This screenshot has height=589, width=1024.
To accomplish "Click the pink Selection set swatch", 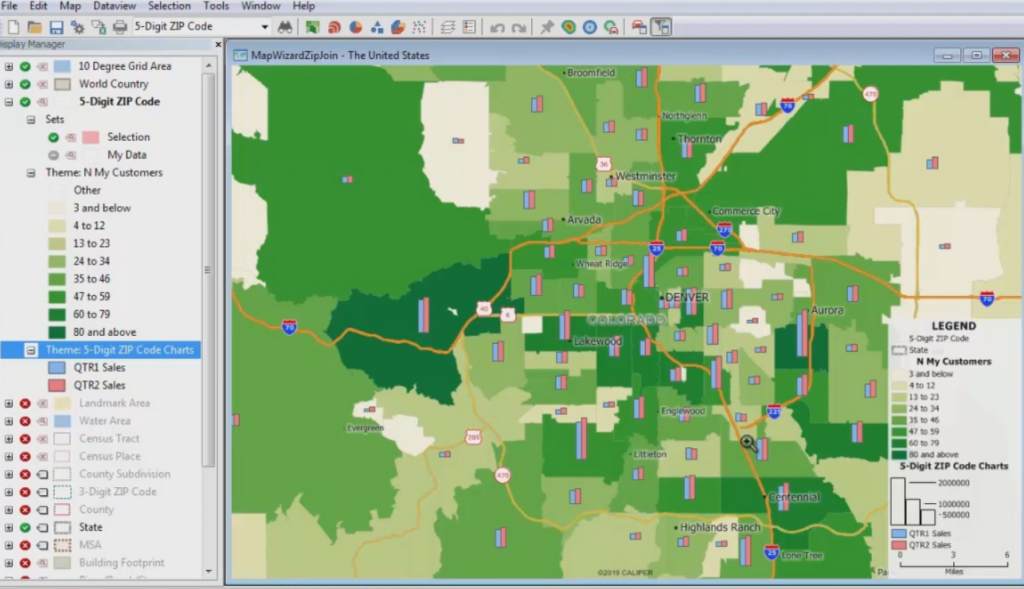I will 91,137.
